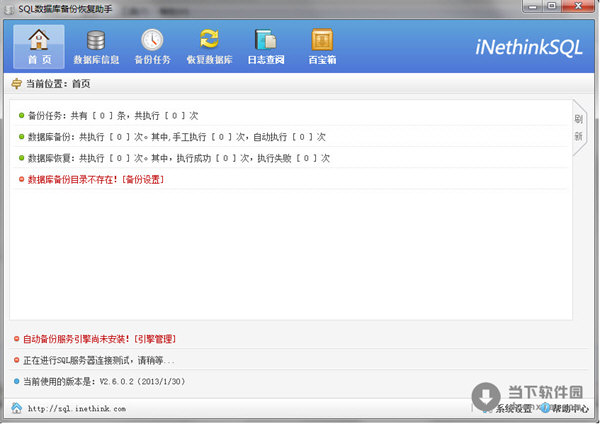The image size is (600, 424).
Task: Close the SQL数据库备份恢复助手 window
Action: [x=578, y=6]
